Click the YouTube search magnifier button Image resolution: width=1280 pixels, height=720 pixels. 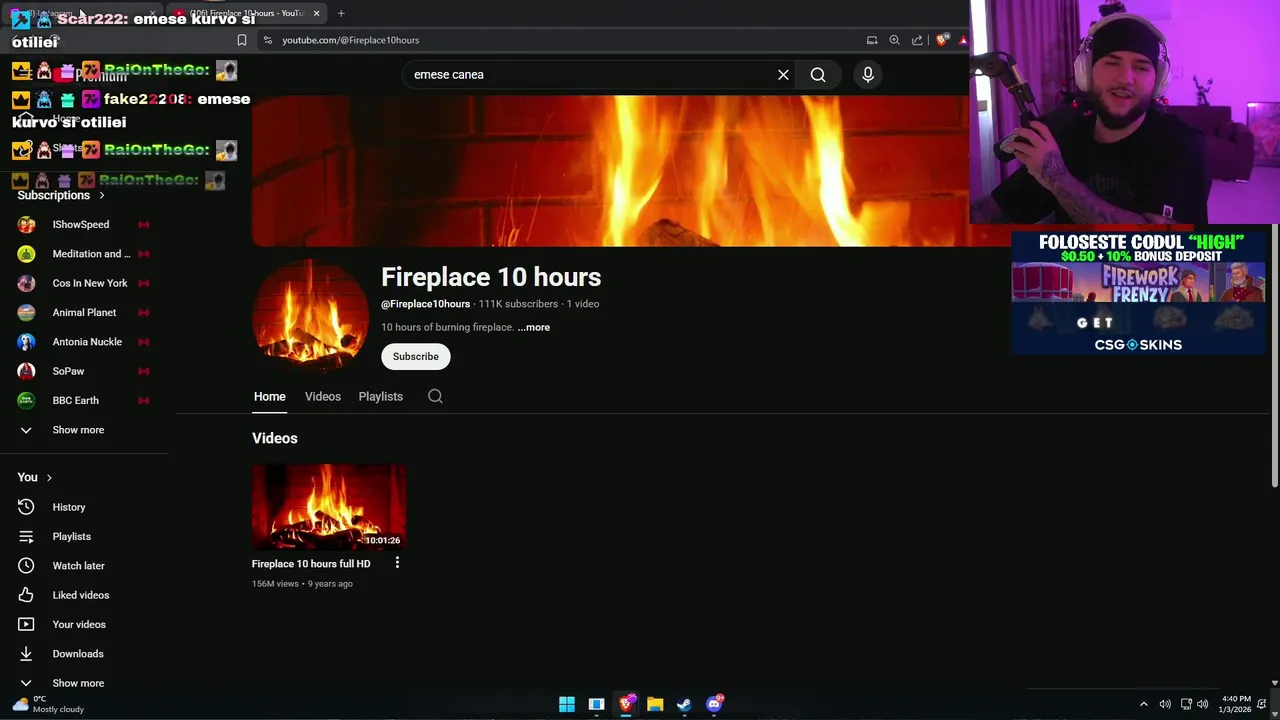pos(818,75)
